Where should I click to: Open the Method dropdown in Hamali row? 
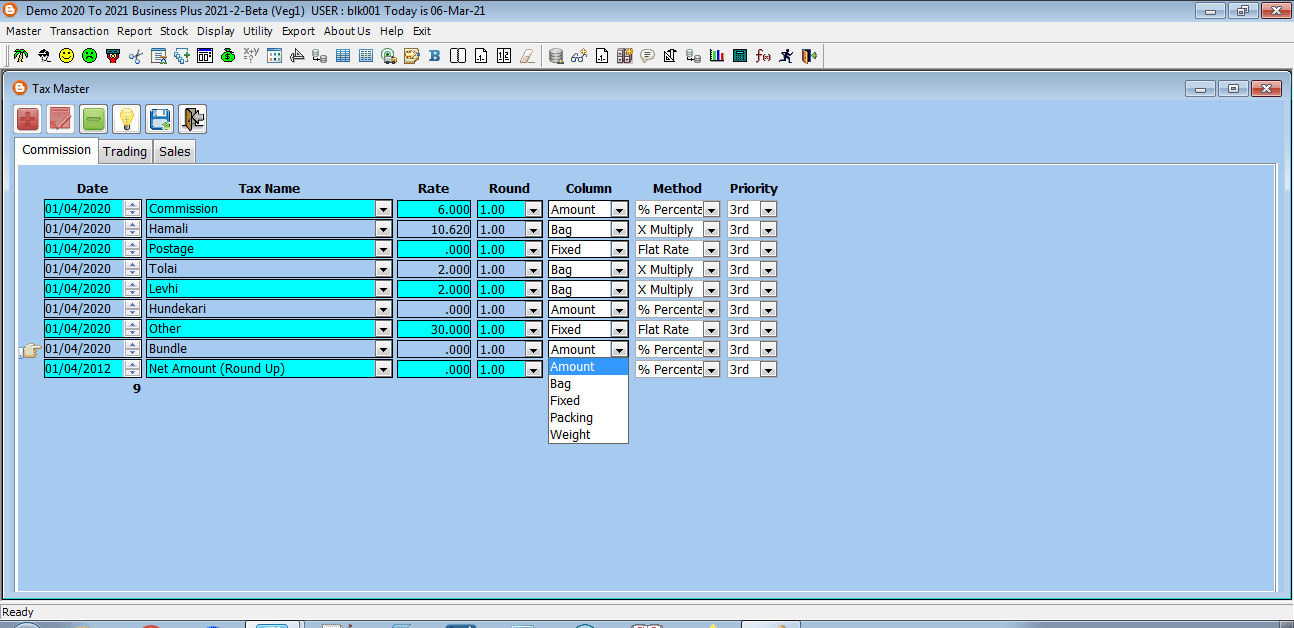pyautogui.click(x=711, y=229)
